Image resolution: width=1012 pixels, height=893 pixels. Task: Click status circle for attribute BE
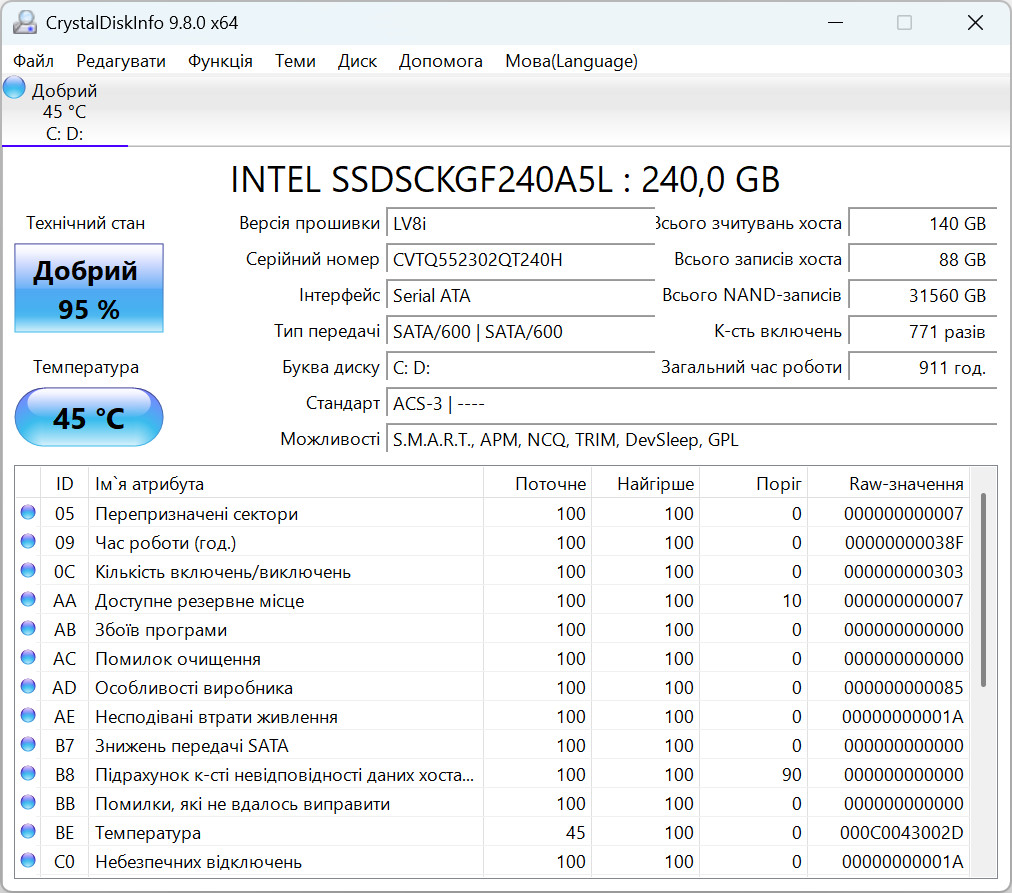point(28,832)
